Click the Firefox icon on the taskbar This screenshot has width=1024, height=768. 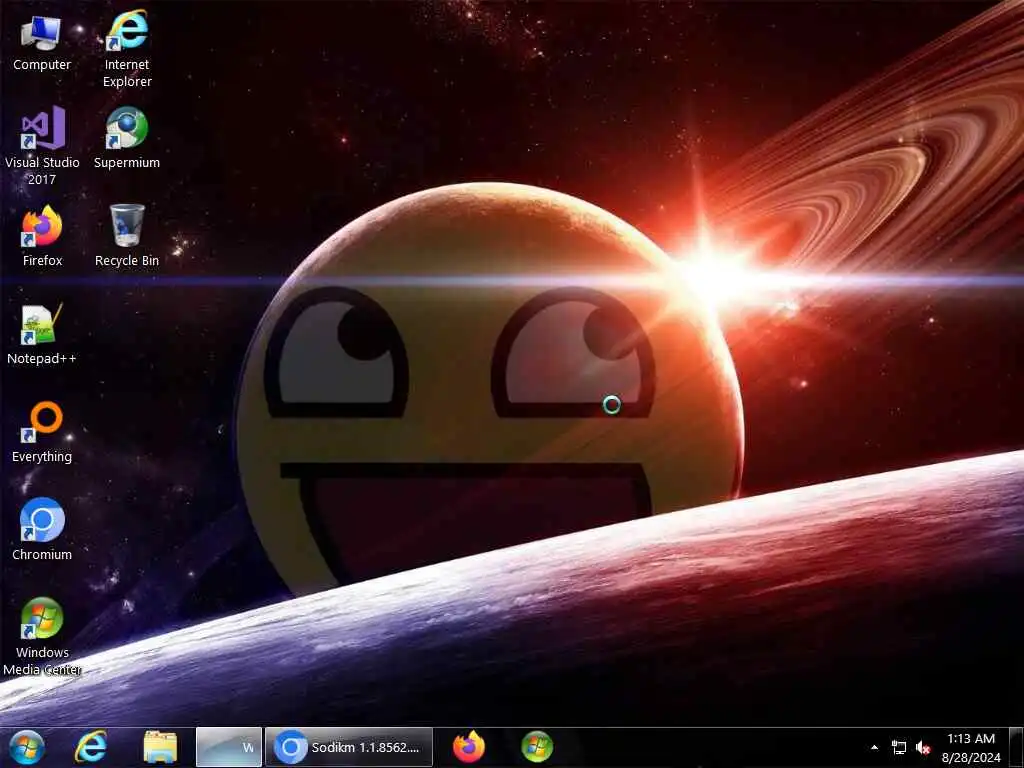click(468, 747)
